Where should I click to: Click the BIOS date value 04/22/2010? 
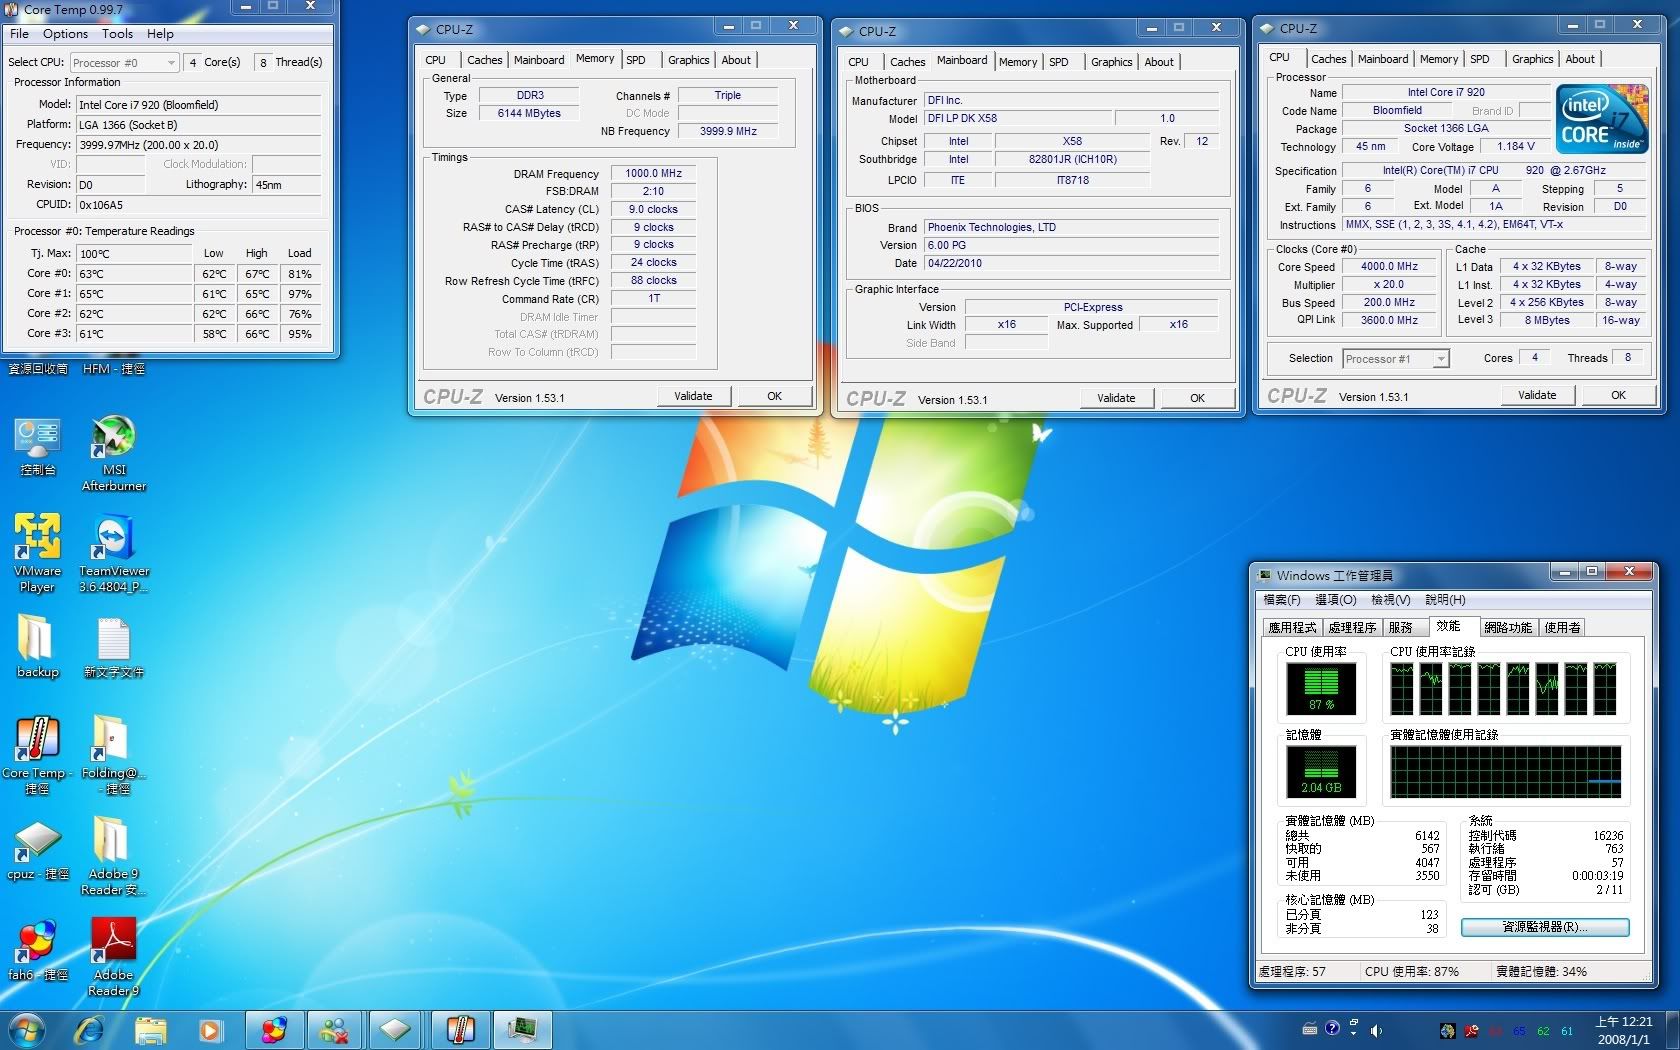[x=1071, y=264]
